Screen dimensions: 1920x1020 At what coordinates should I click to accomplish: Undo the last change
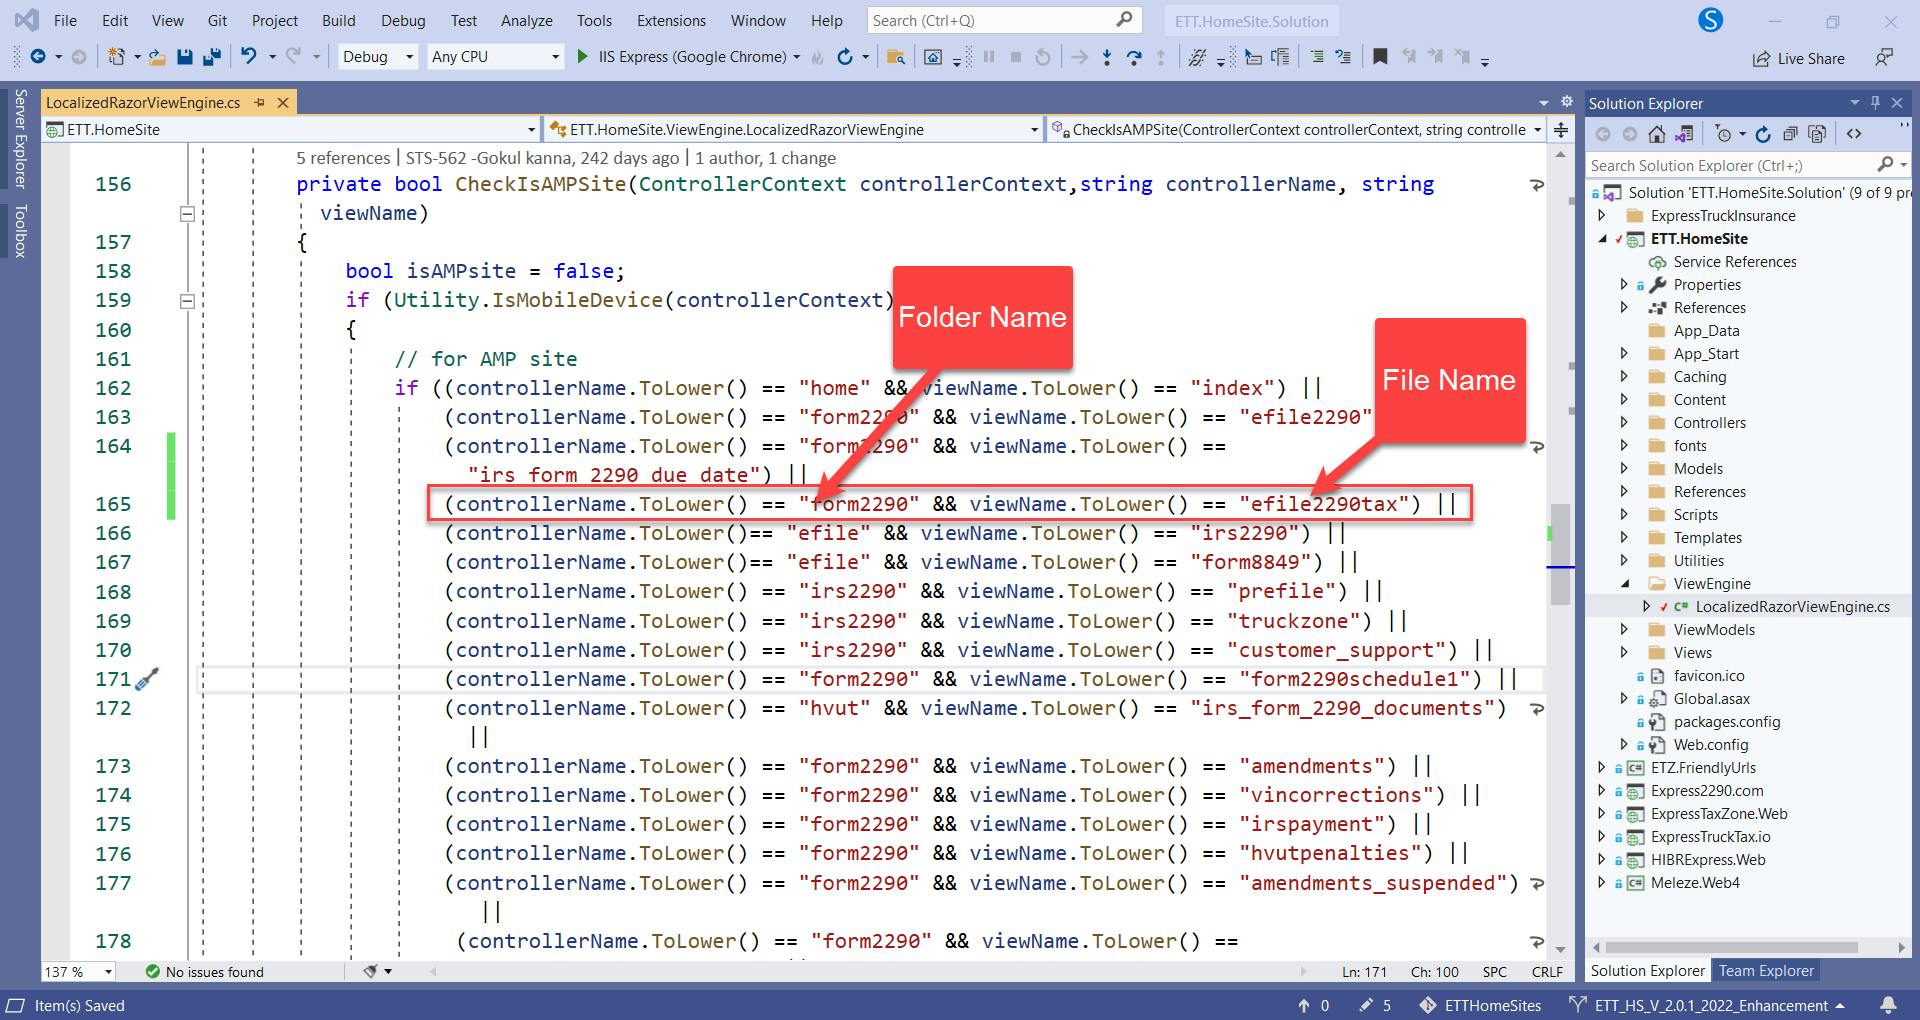[x=249, y=57]
